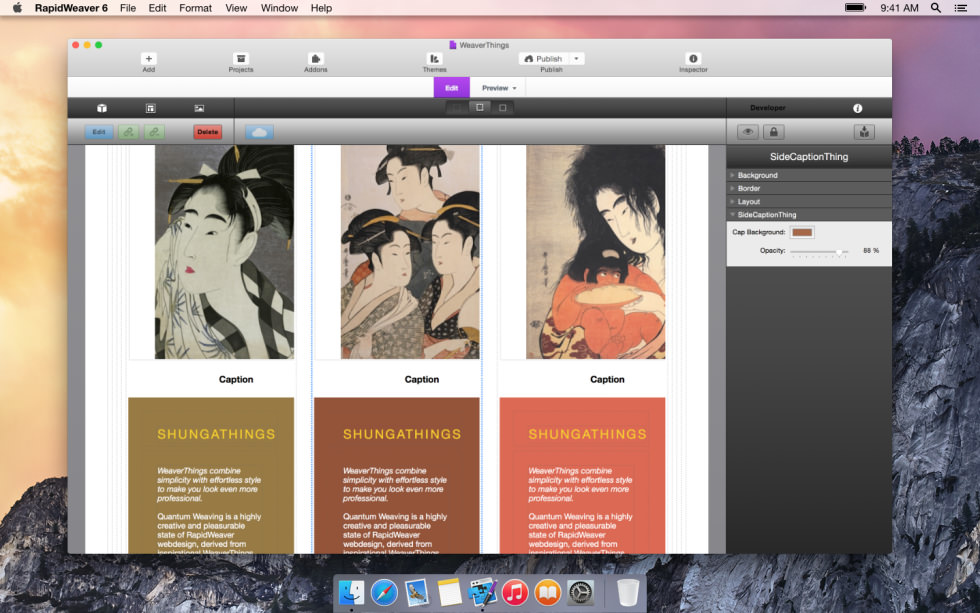Image resolution: width=980 pixels, height=613 pixels.
Task: Open the Mail stamp icon in Dock
Action: (x=416, y=592)
